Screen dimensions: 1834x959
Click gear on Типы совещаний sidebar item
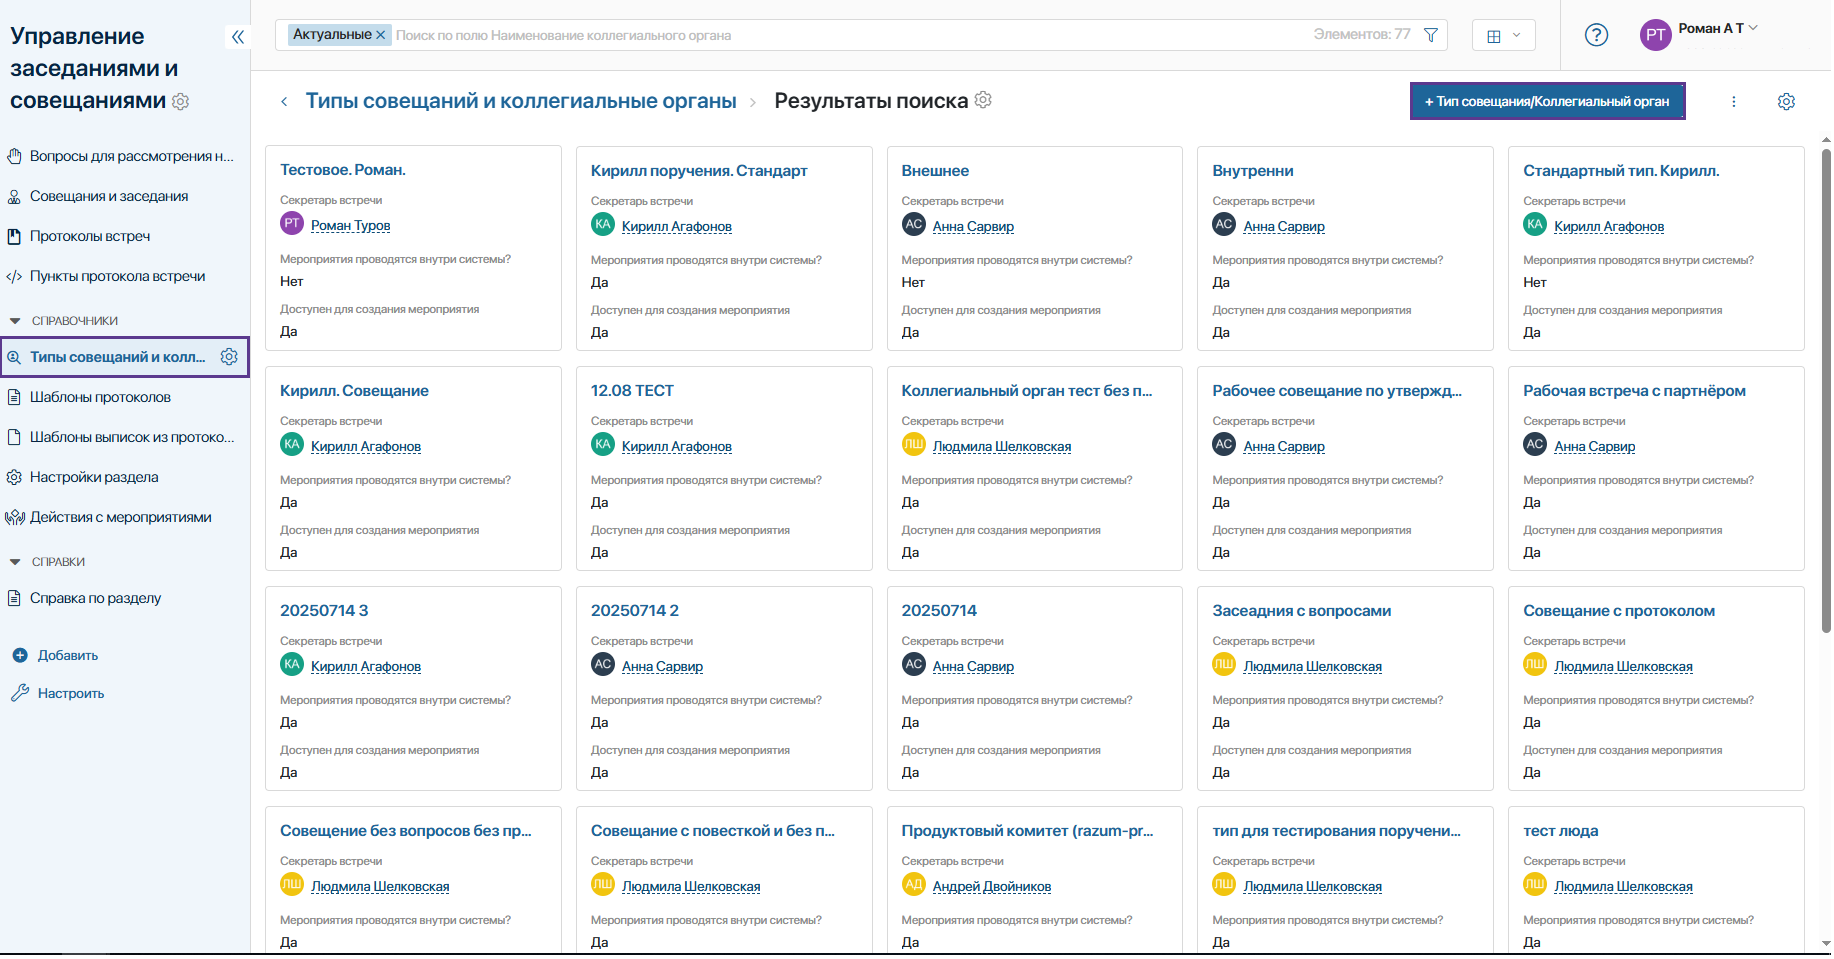pyautogui.click(x=229, y=357)
